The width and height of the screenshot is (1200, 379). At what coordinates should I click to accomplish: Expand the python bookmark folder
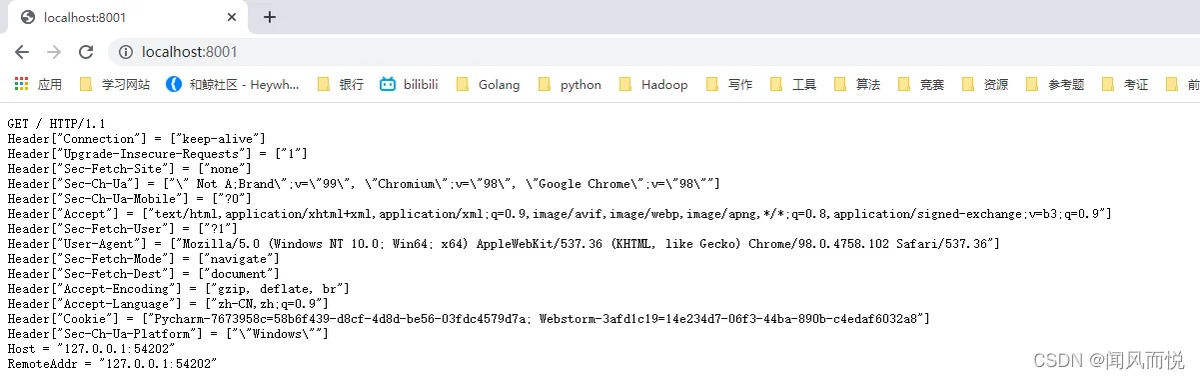pyautogui.click(x=570, y=85)
